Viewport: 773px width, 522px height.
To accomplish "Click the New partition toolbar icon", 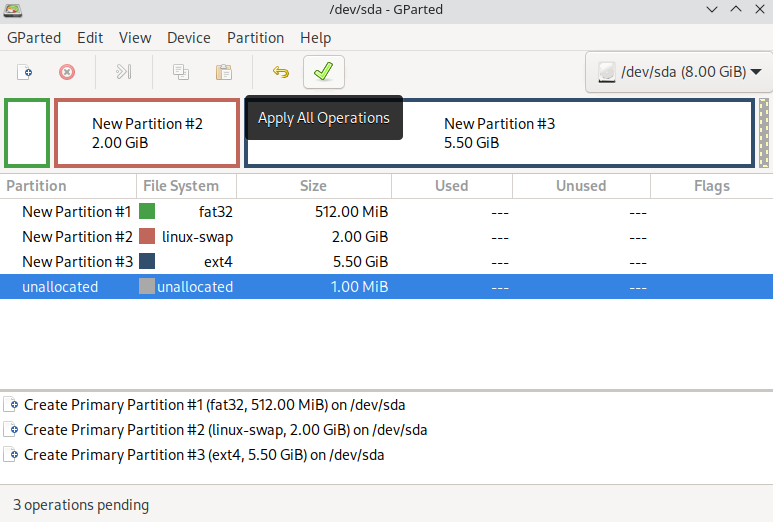I will [x=27, y=72].
